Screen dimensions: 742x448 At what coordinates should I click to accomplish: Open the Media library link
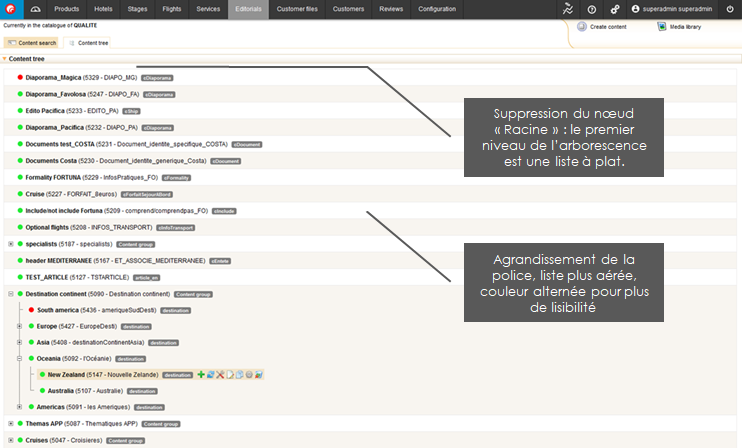click(x=682, y=26)
